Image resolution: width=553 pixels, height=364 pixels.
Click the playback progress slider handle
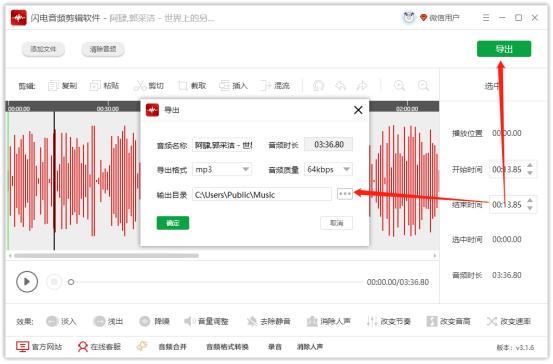(71, 282)
